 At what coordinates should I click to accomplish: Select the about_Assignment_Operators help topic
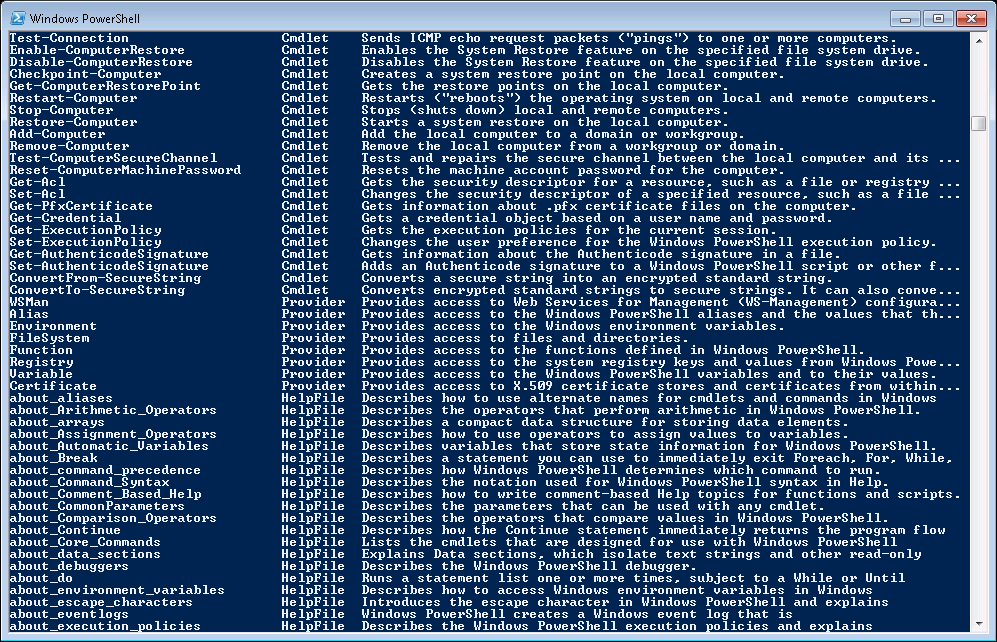click(x=113, y=434)
